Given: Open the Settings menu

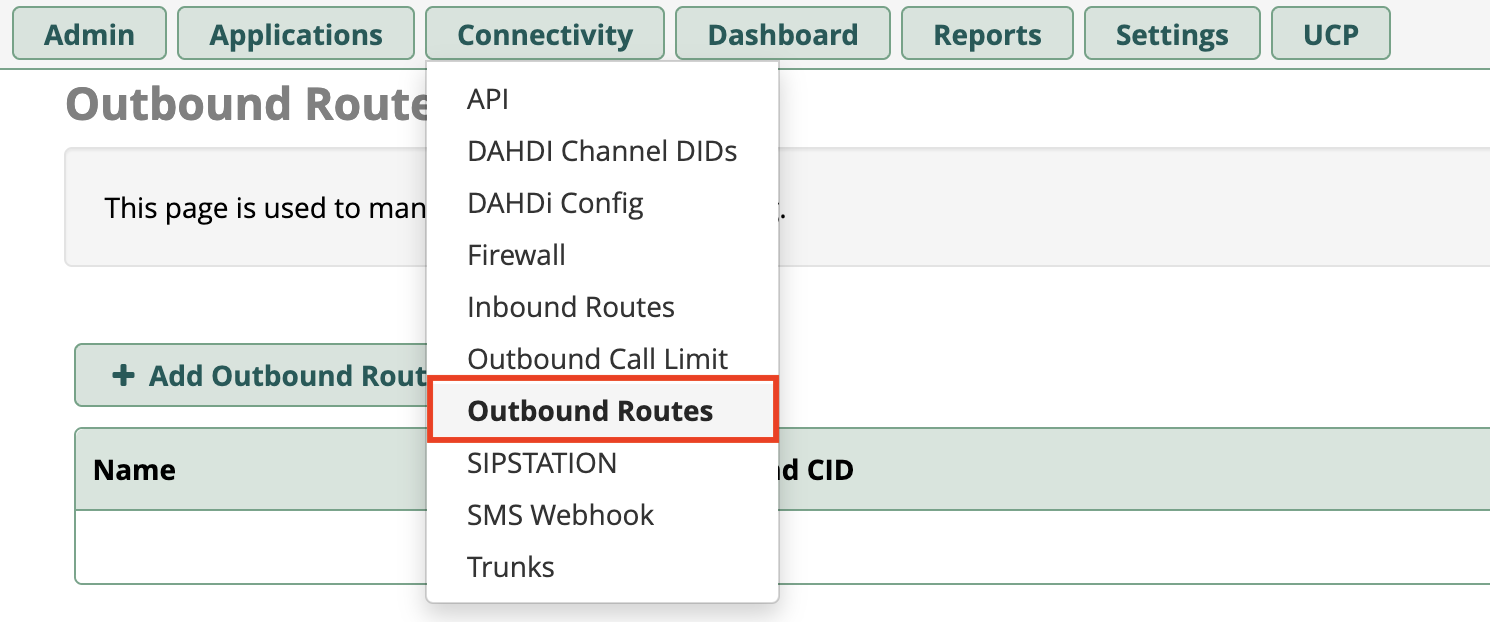Looking at the screenshot, I should (1172, 35).
